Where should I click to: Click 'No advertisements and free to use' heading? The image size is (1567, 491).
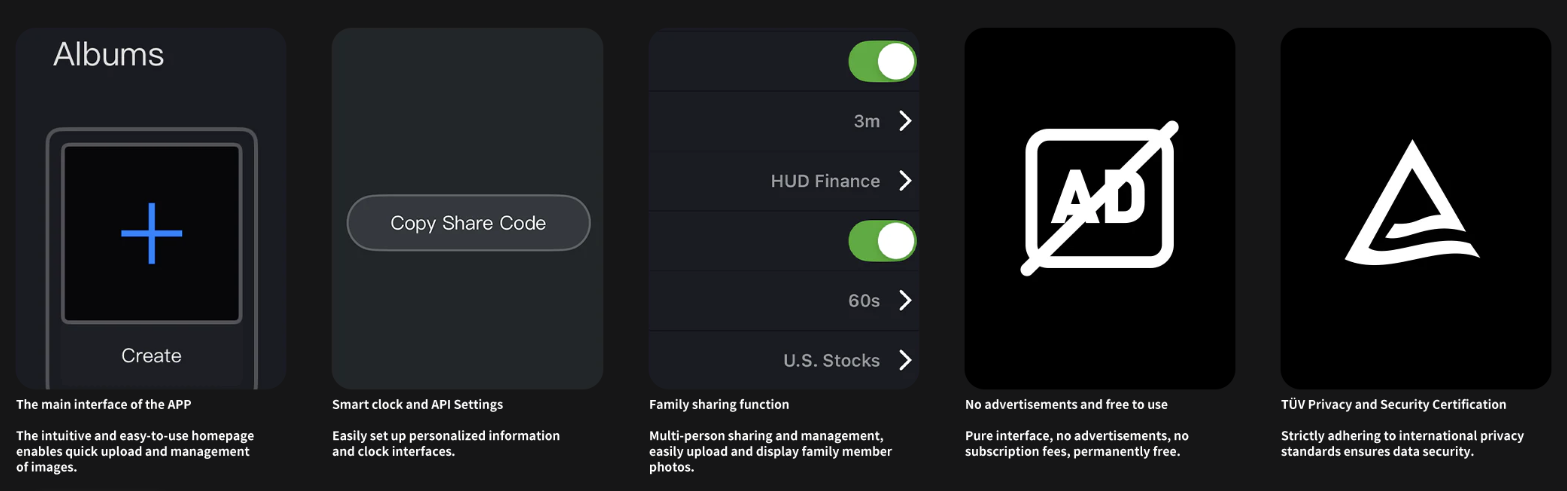click(1066, 405)
